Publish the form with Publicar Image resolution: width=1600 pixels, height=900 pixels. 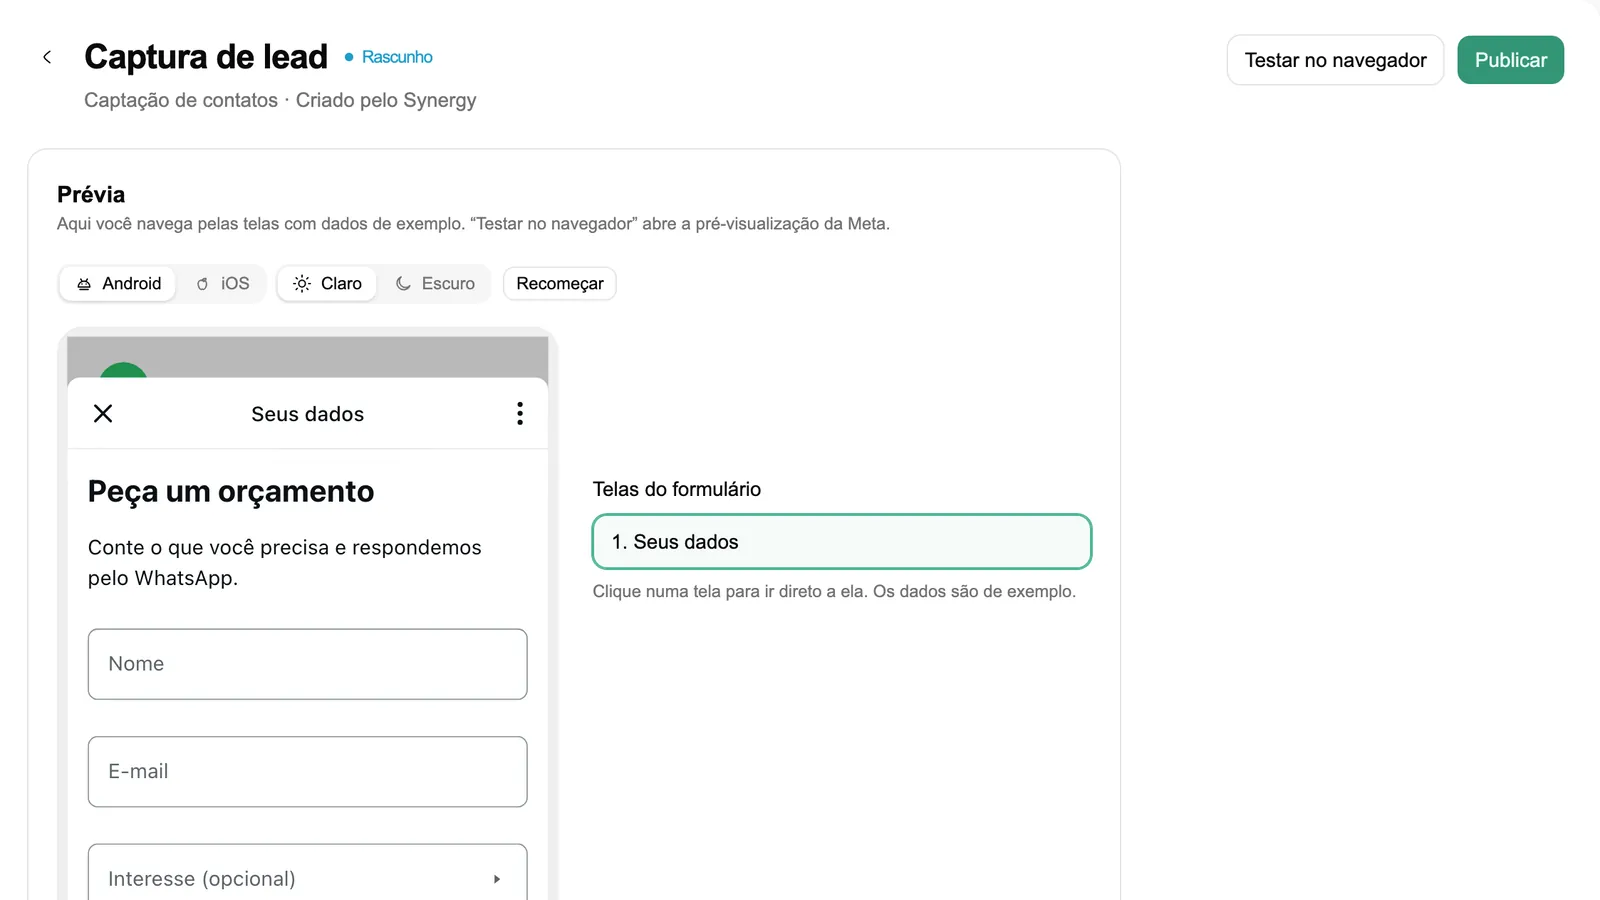pyautogui.click(x=1510, y=60)
